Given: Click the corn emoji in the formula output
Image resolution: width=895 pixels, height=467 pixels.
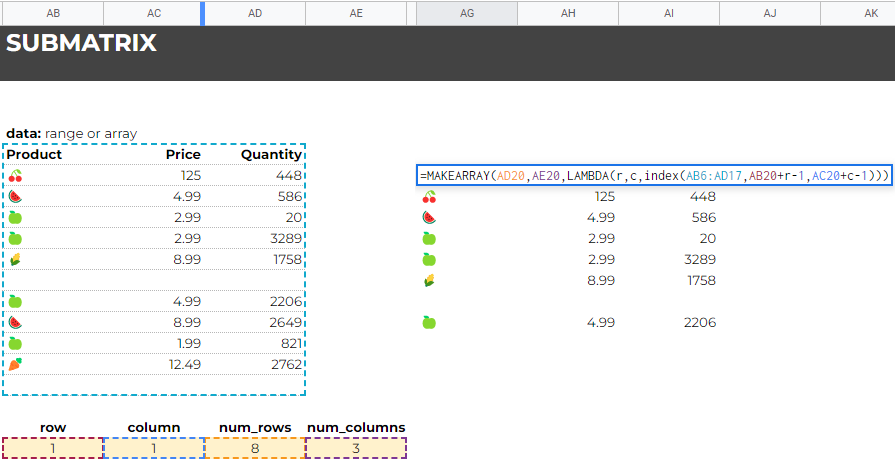Looking at the screenshot, I should point(429,280).
